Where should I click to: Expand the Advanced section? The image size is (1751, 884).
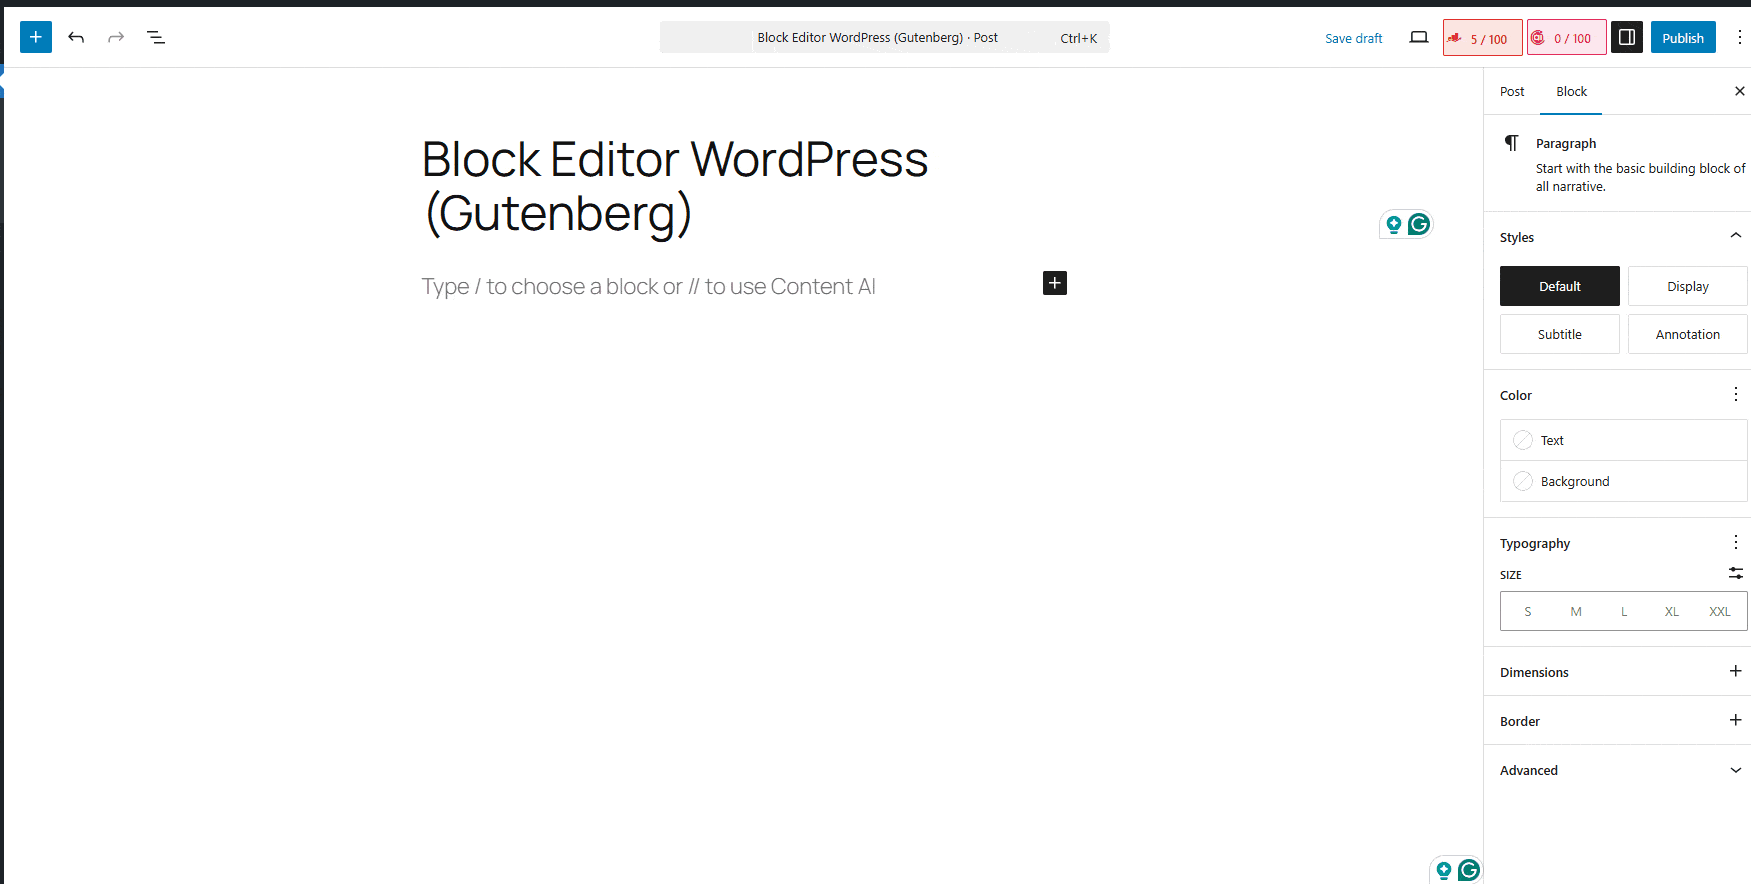click(x=1617, y=770)
